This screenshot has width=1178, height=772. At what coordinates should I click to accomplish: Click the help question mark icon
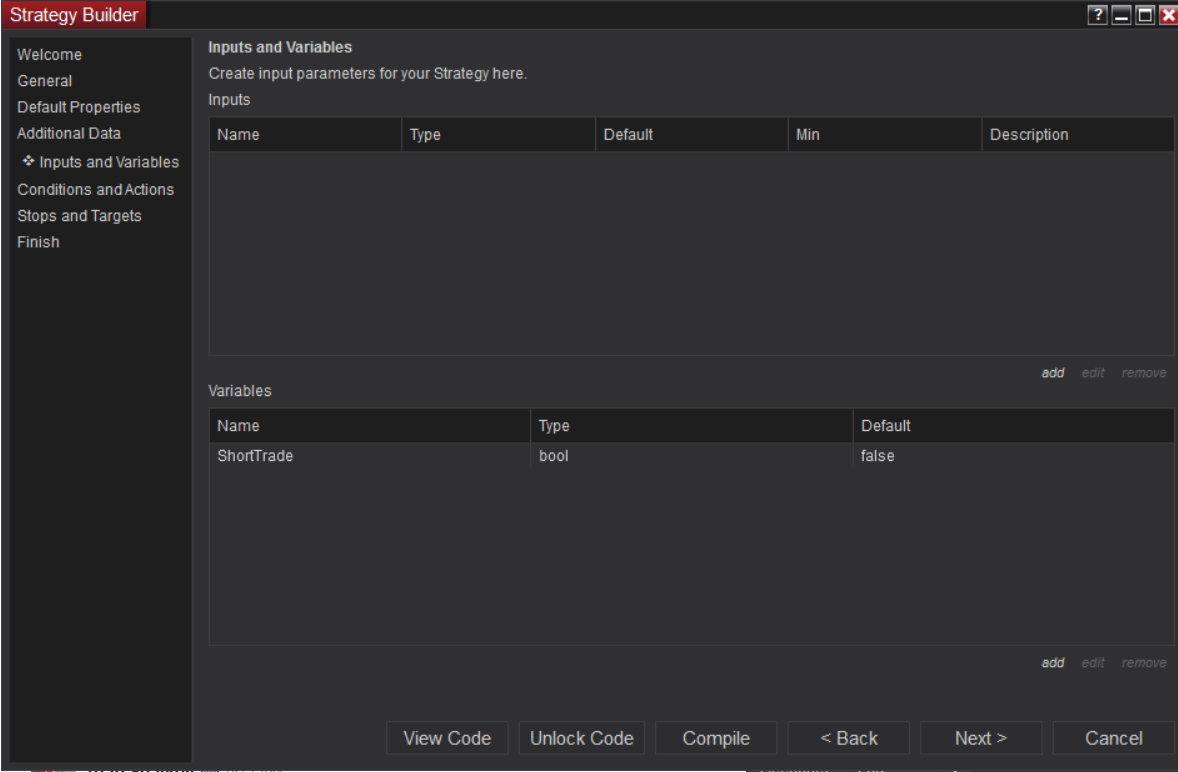coord(1100,15)
